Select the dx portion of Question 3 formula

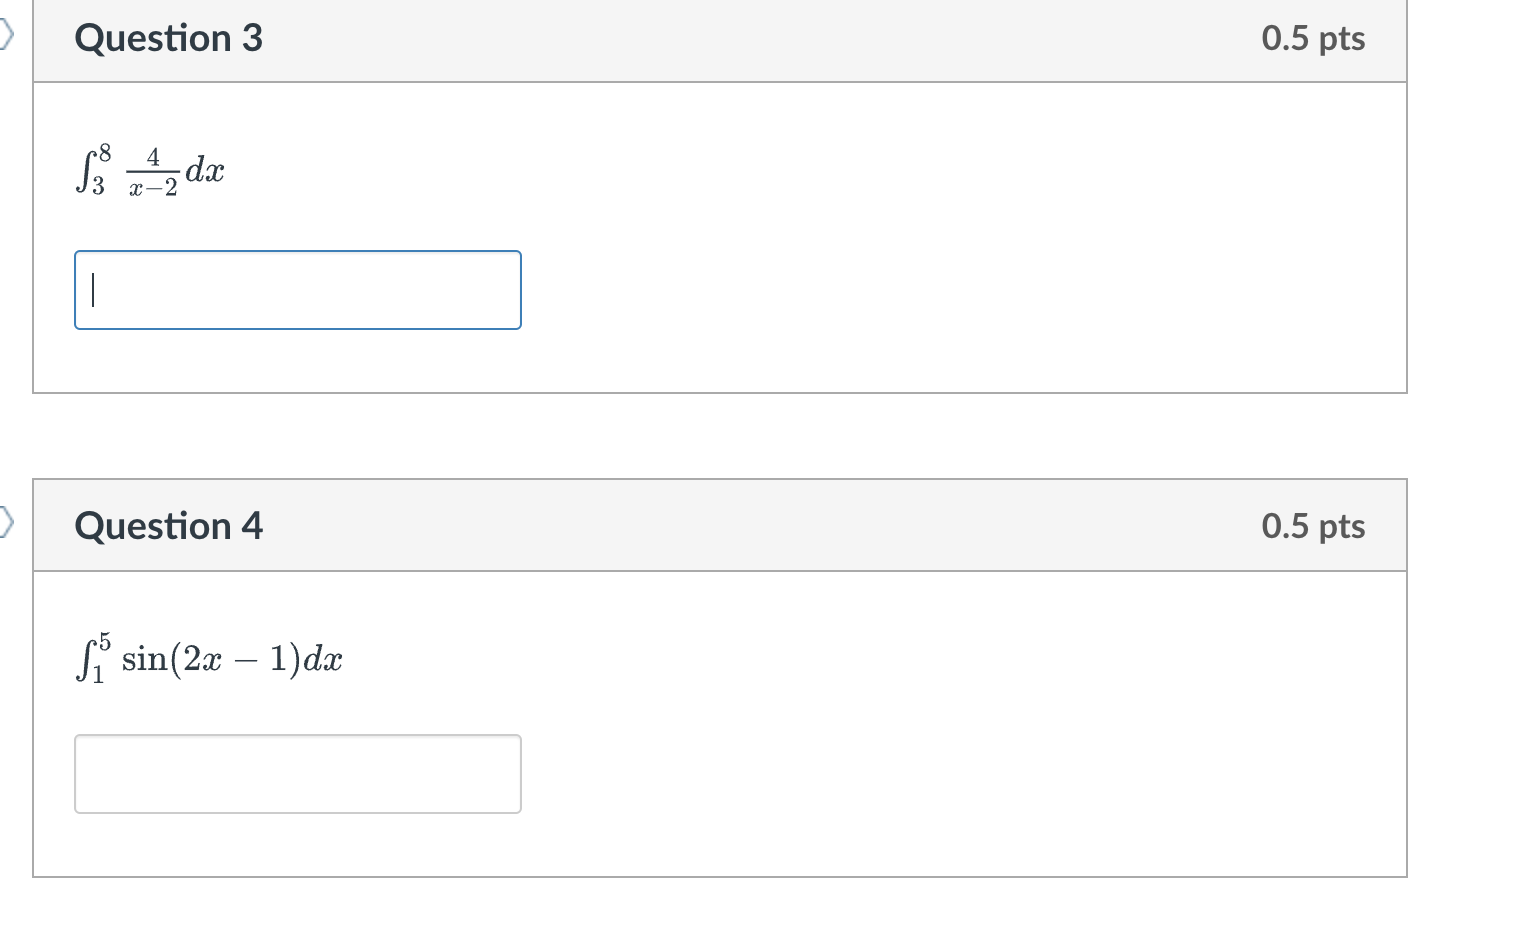pyautogui.click(x=206, y=170)
